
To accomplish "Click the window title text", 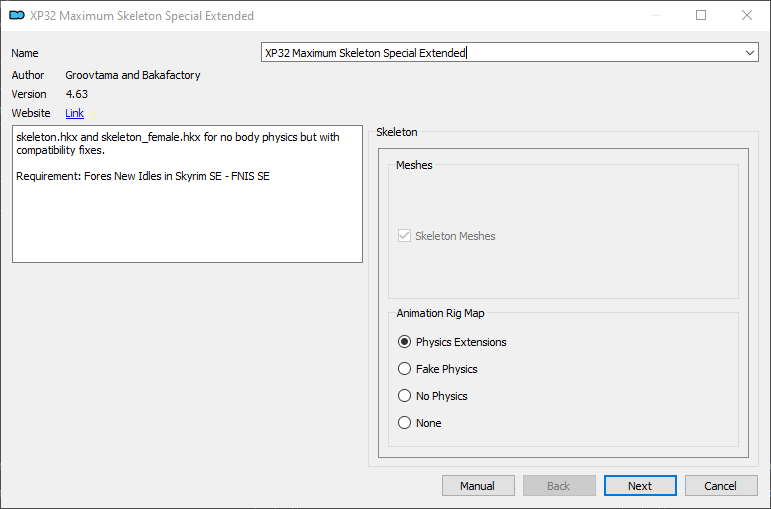I will pos(142,16).
